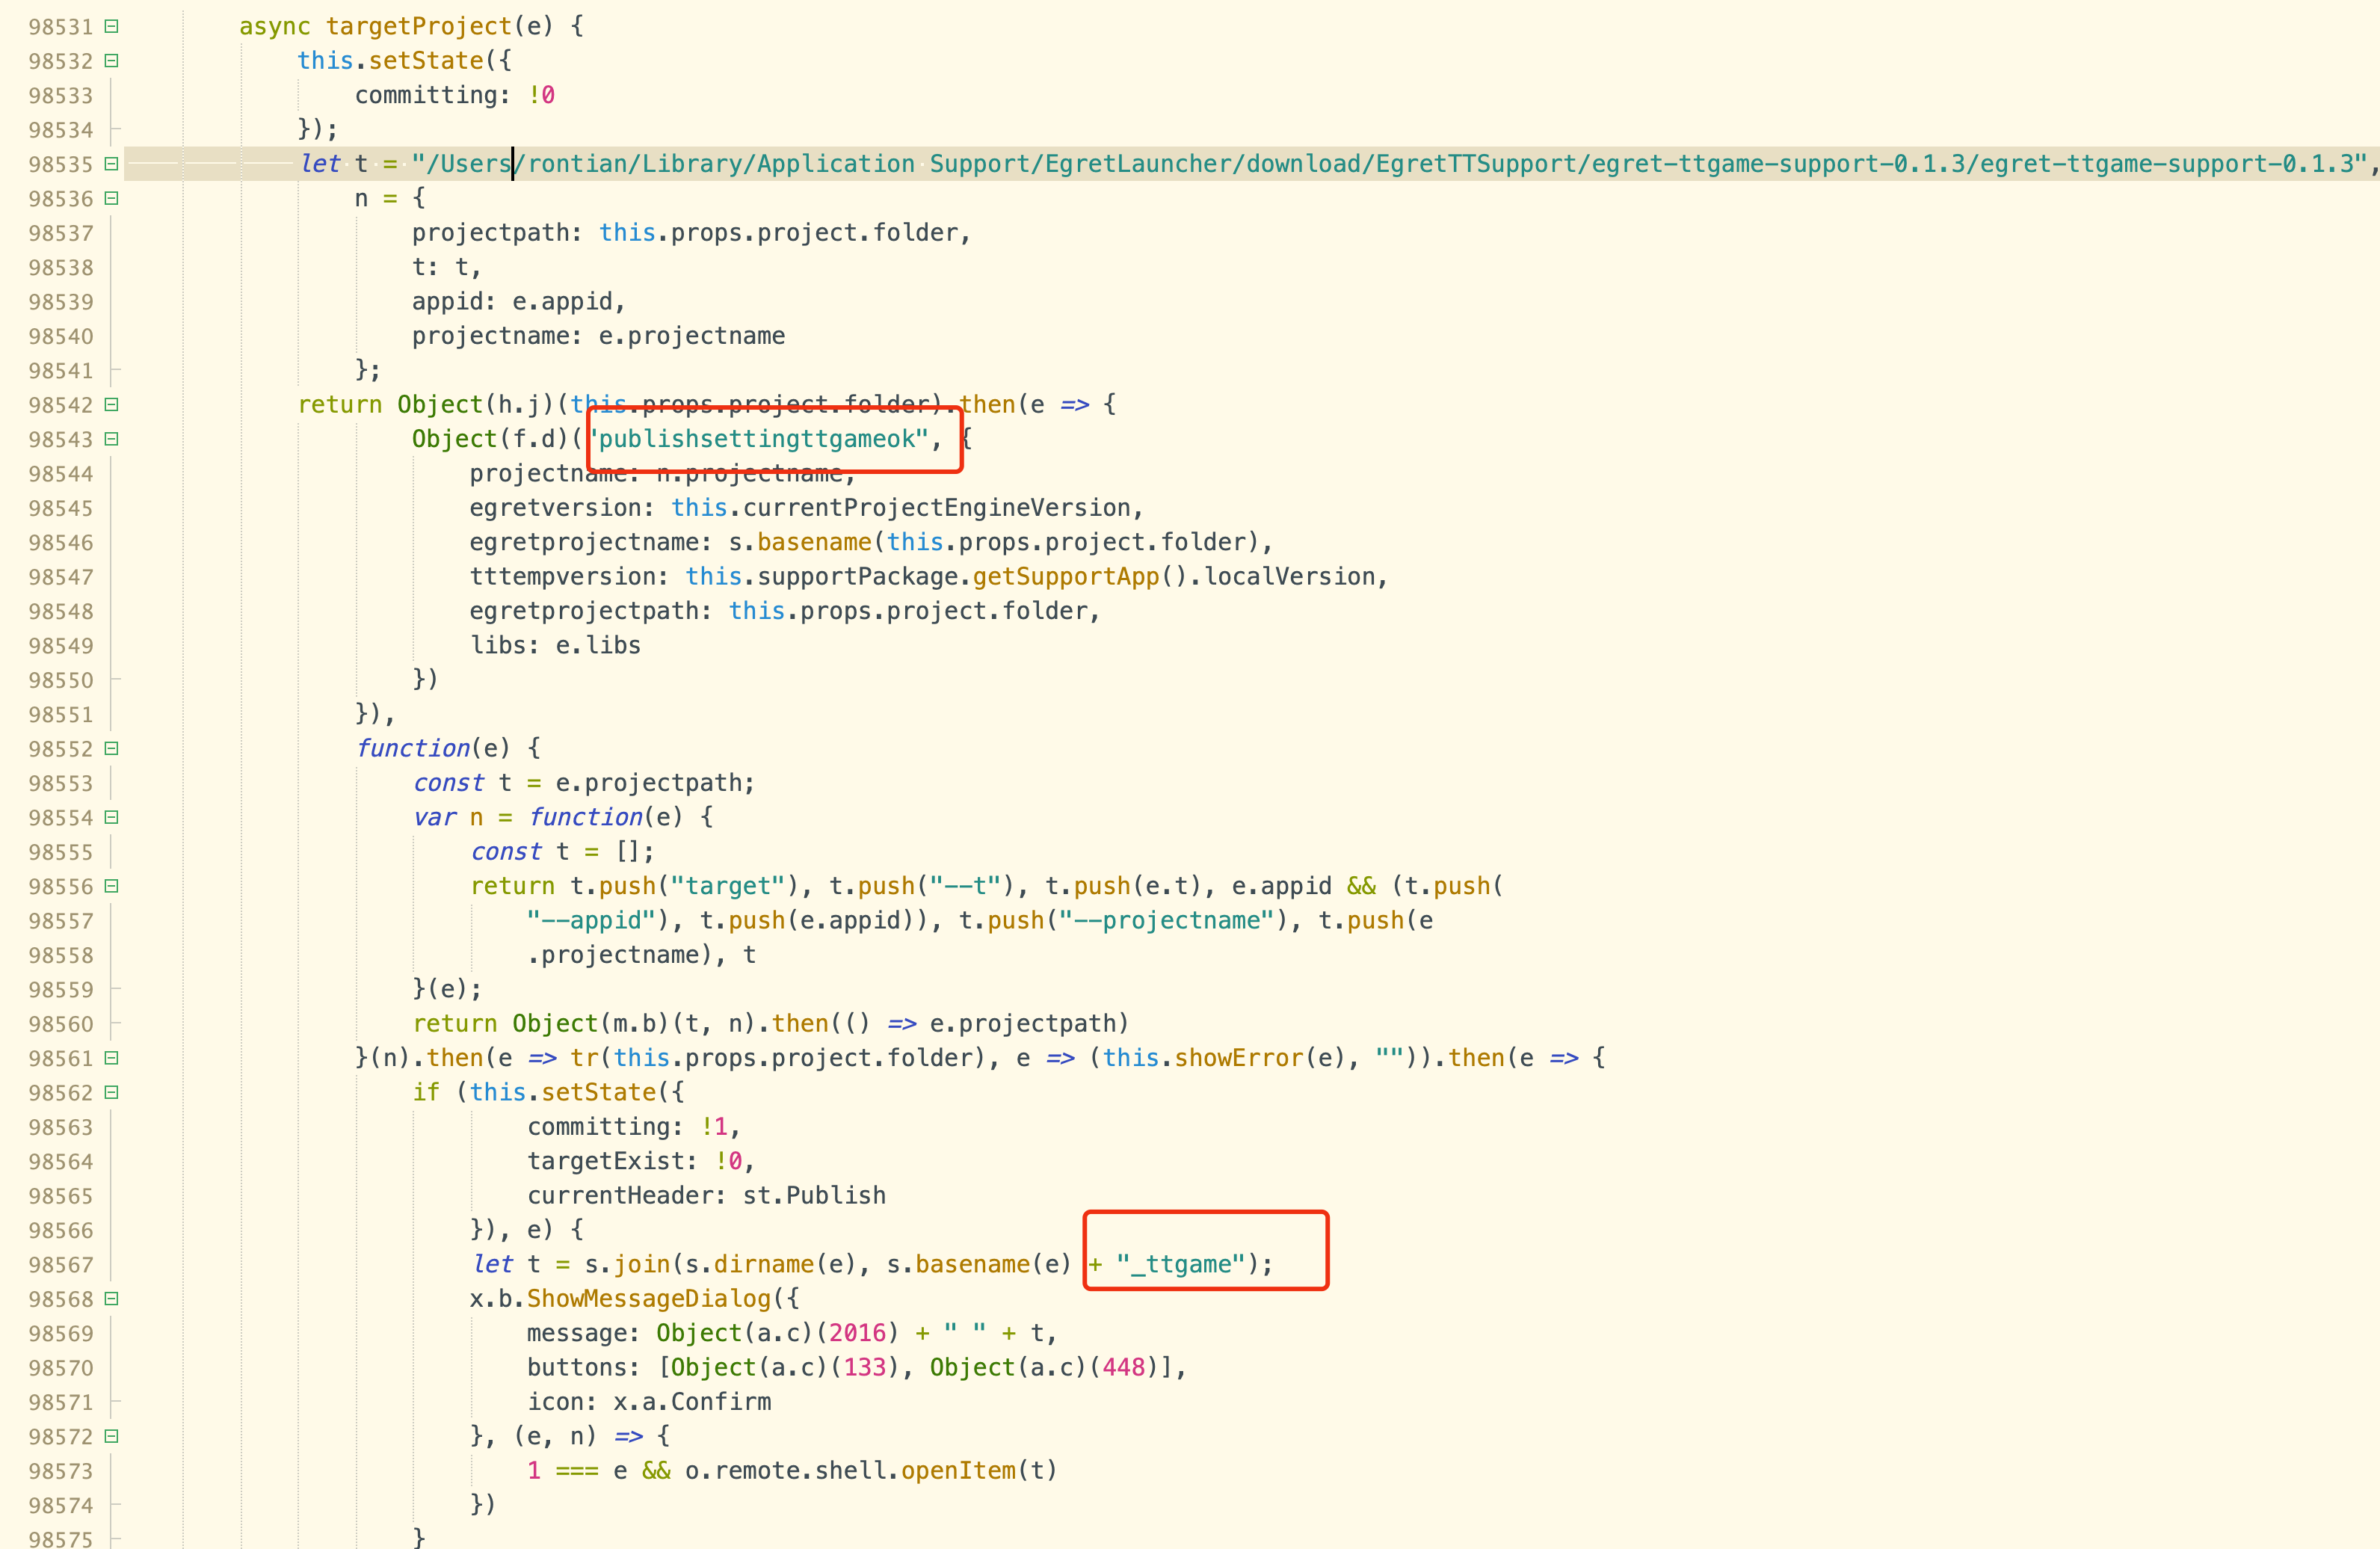Screen dimensions: 2380x1549
Task: Click projectpath key on line 98537
Action: tap(490, 232)
